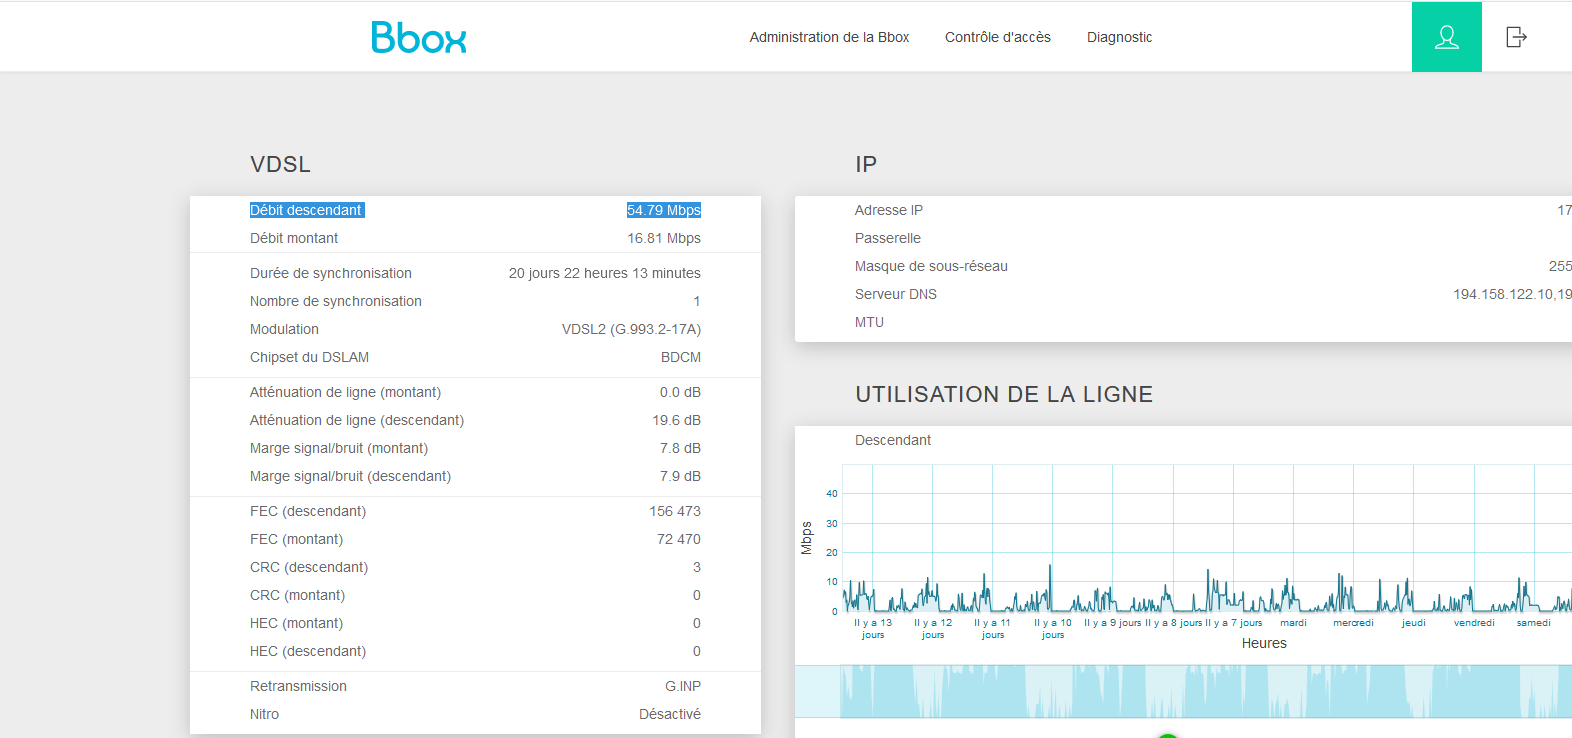
Task: Click Atténuation de ligne (descendant) label
Action: point(357,420)
